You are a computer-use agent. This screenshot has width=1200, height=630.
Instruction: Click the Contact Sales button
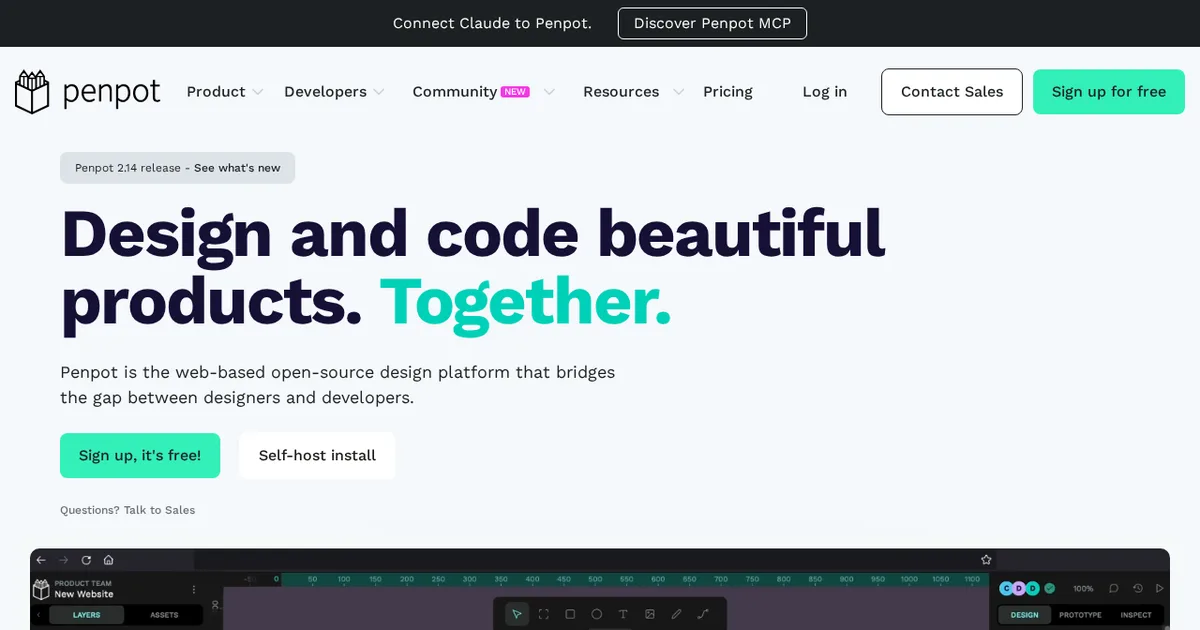pos(952,92)
